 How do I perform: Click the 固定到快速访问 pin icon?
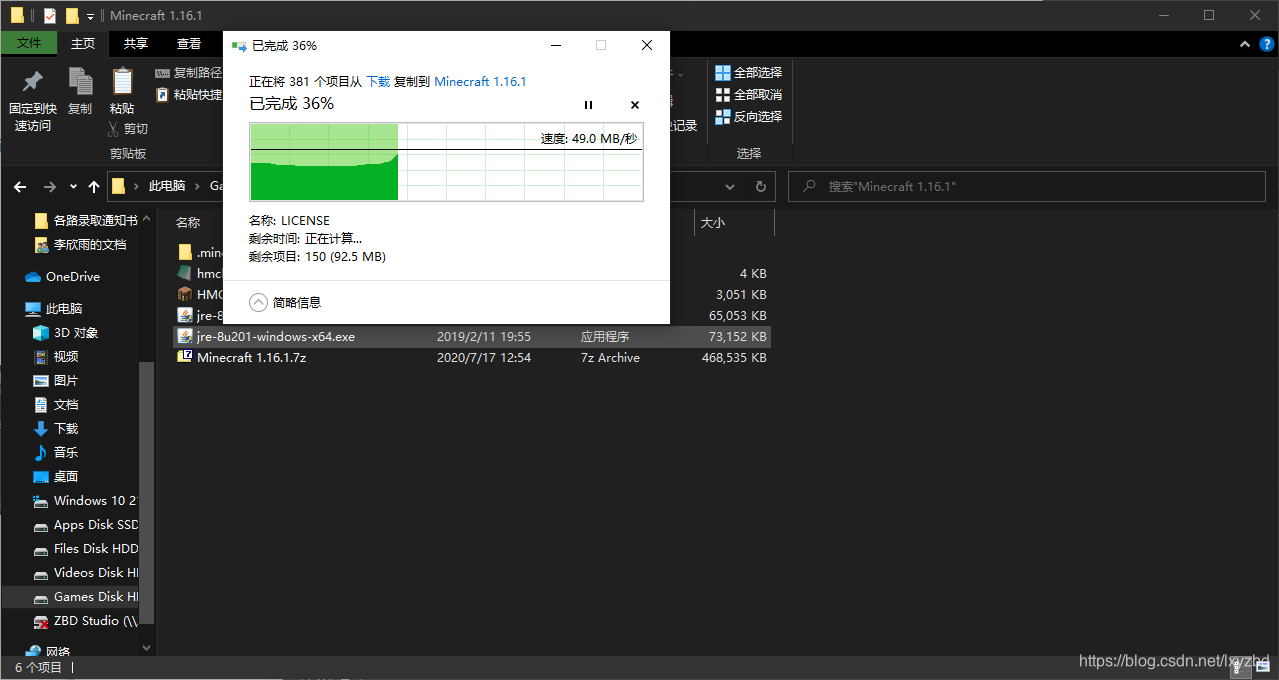point(32,82)
